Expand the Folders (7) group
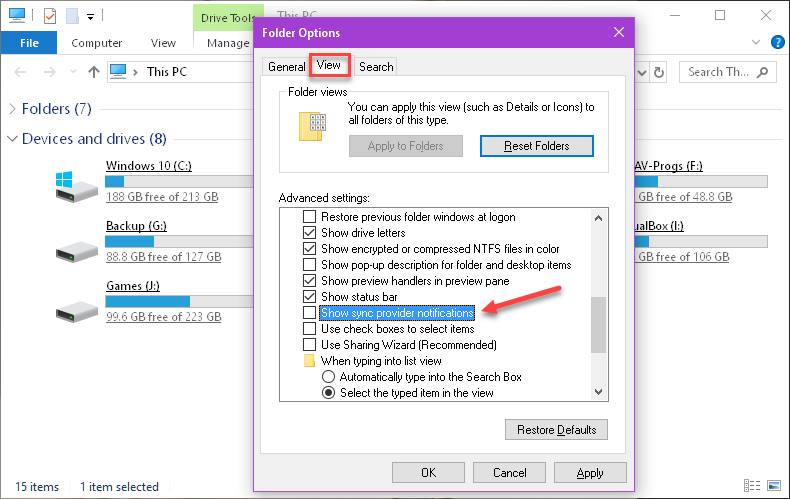This screenshot has width=790, height=499. 13,108
